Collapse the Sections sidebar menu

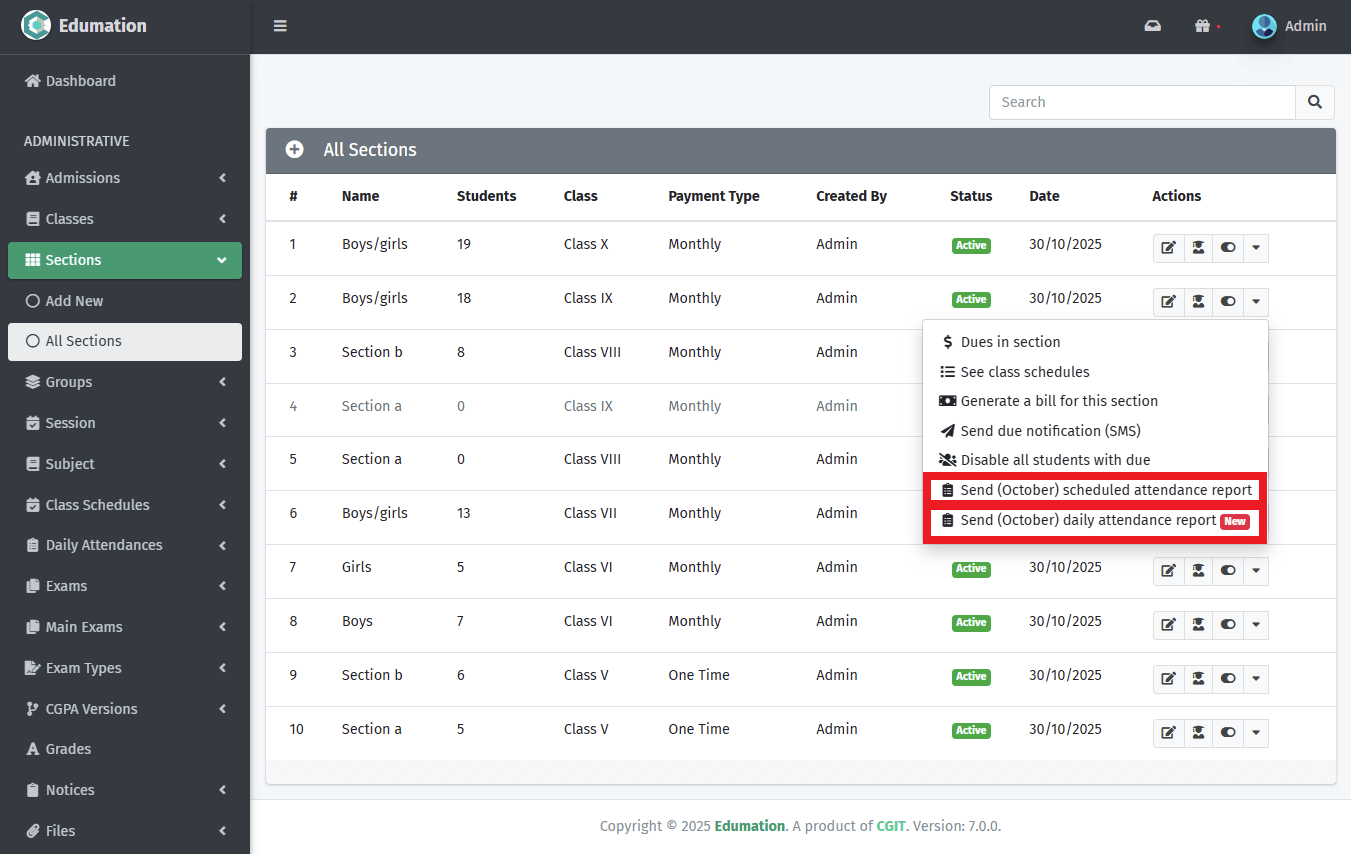coord(125,260)
